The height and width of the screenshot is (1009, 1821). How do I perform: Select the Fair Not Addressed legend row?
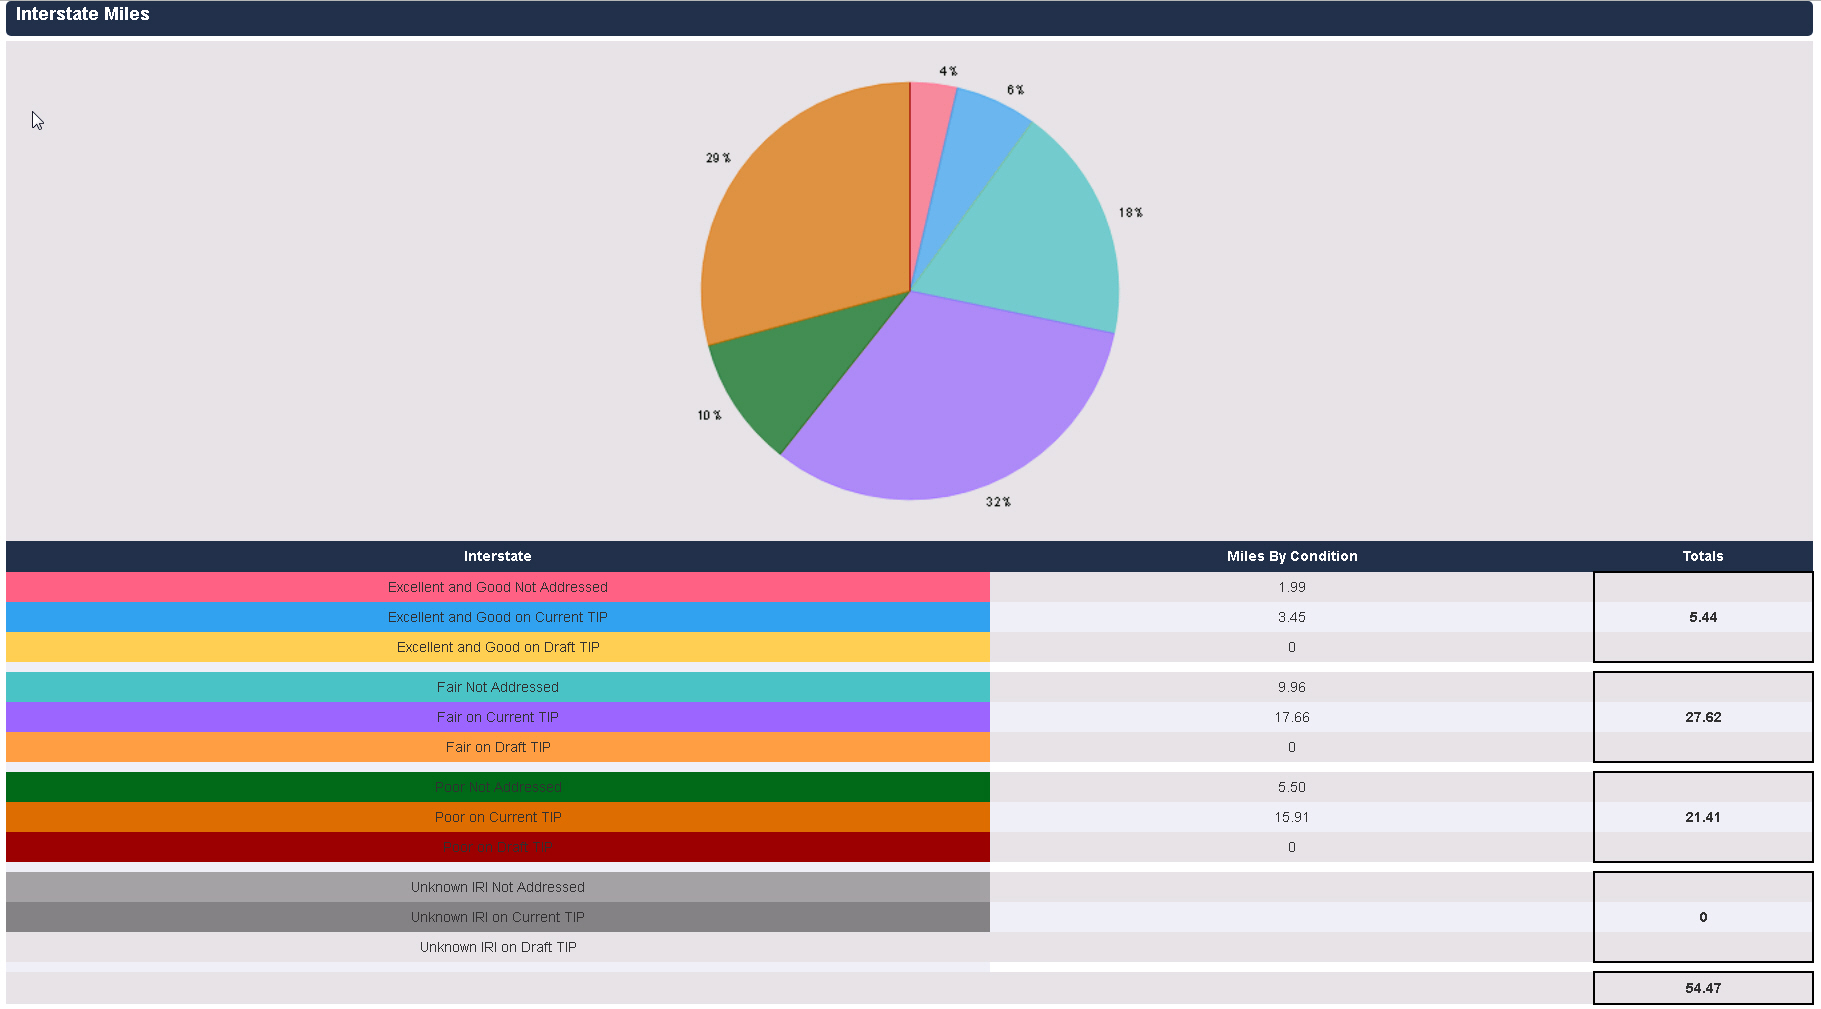497,687
